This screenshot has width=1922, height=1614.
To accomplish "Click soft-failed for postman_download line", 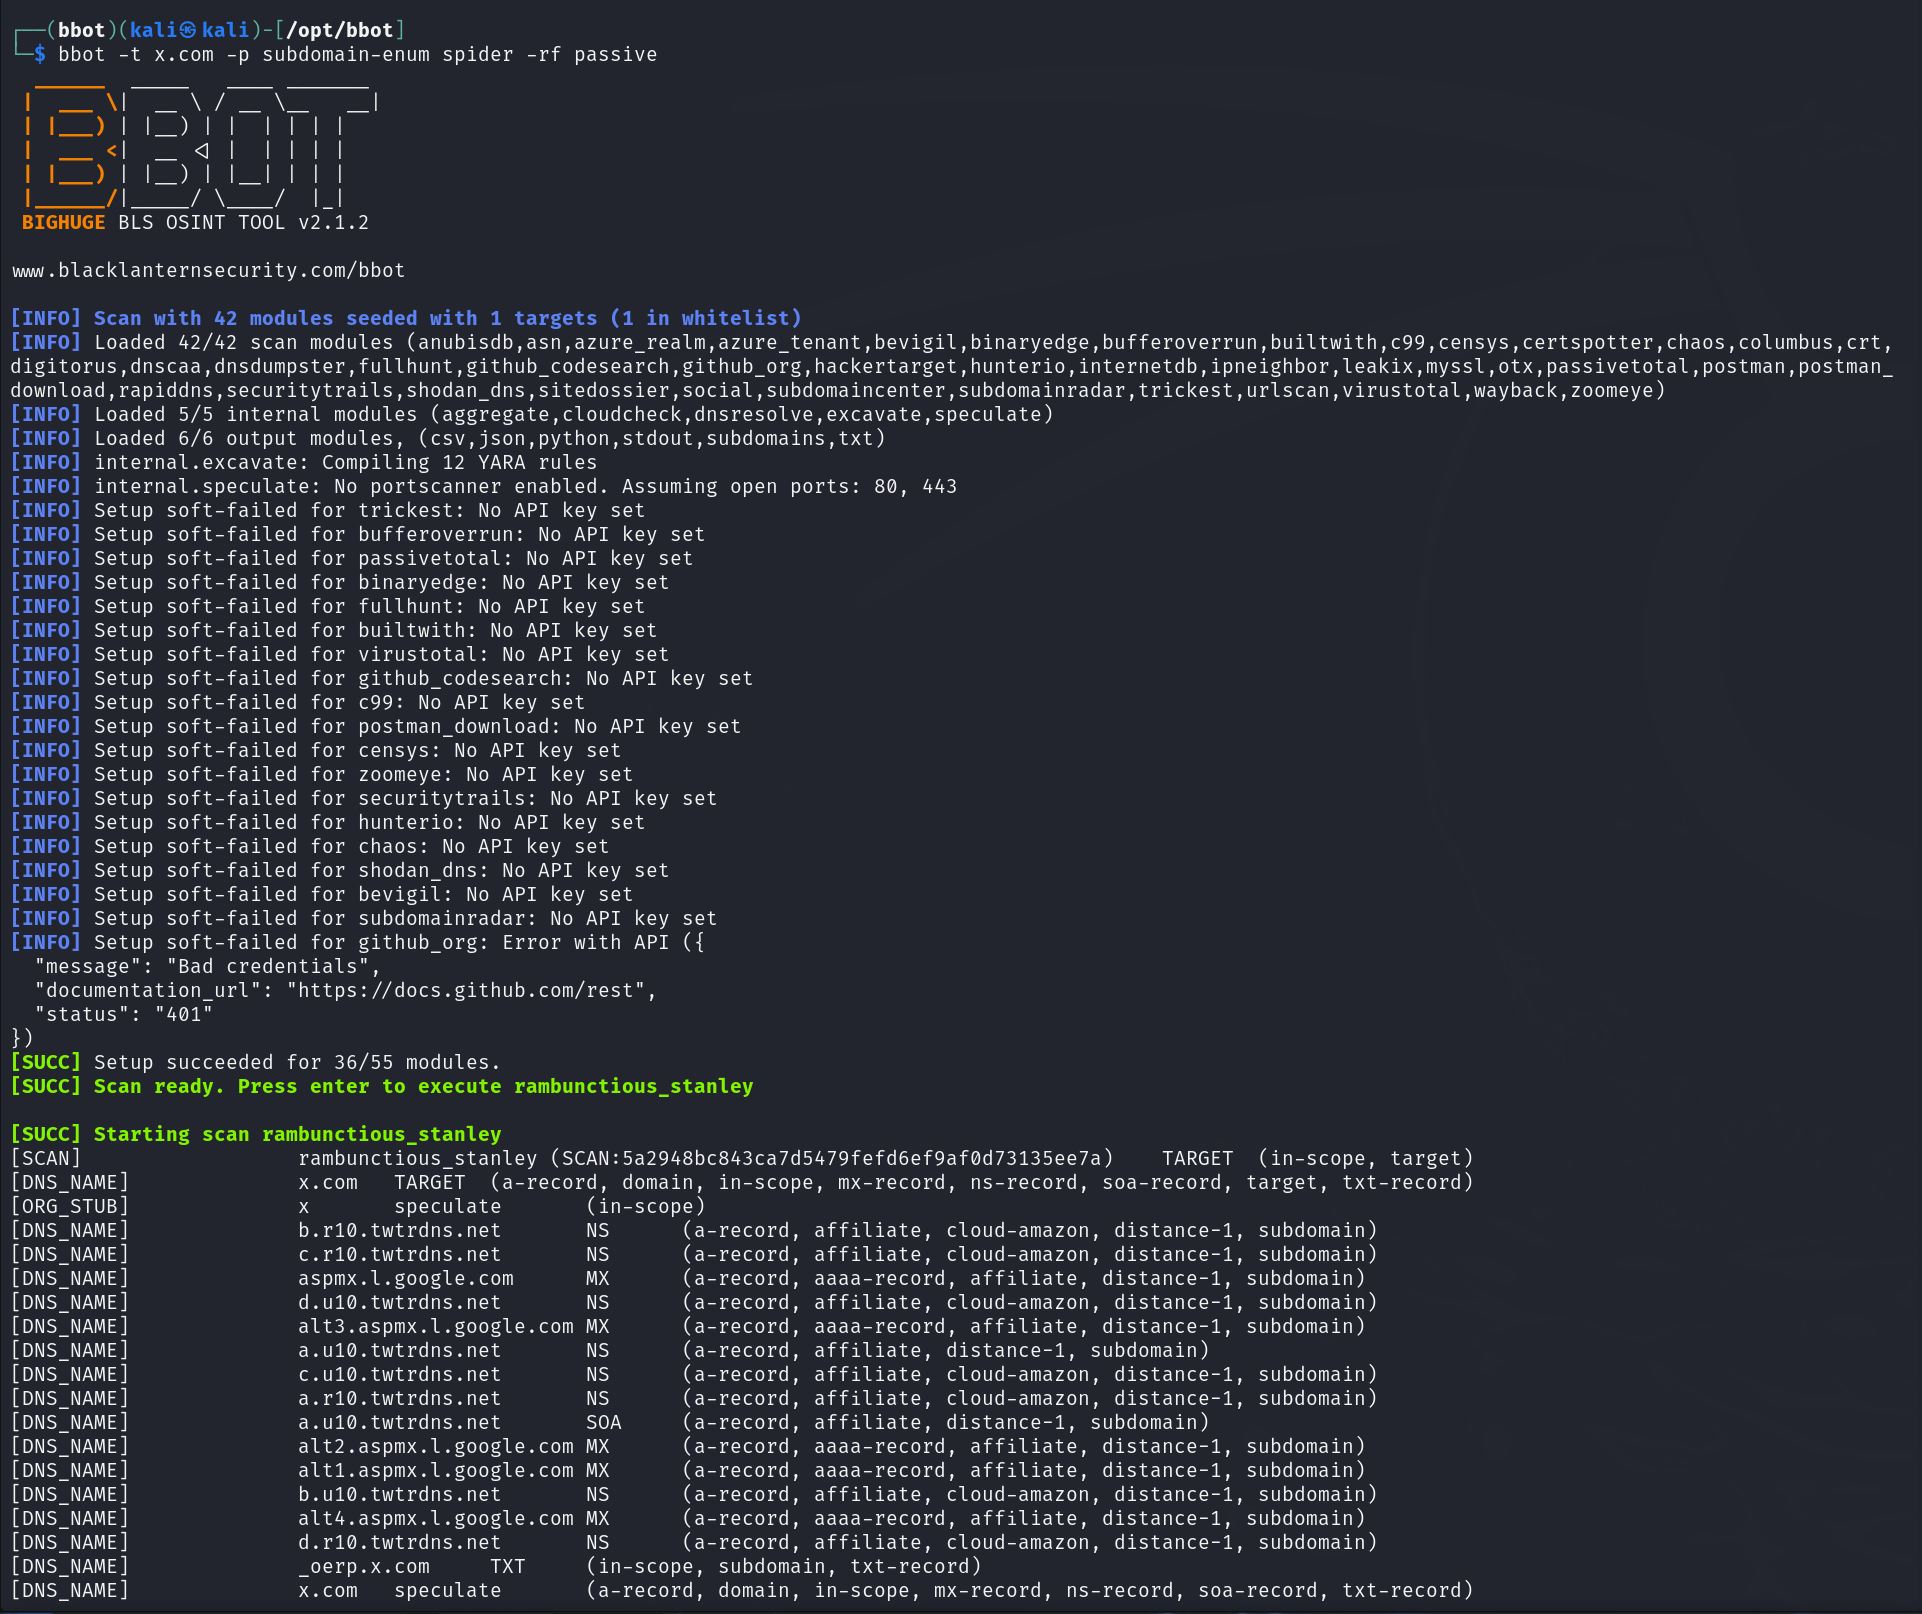I will (375, 726).
